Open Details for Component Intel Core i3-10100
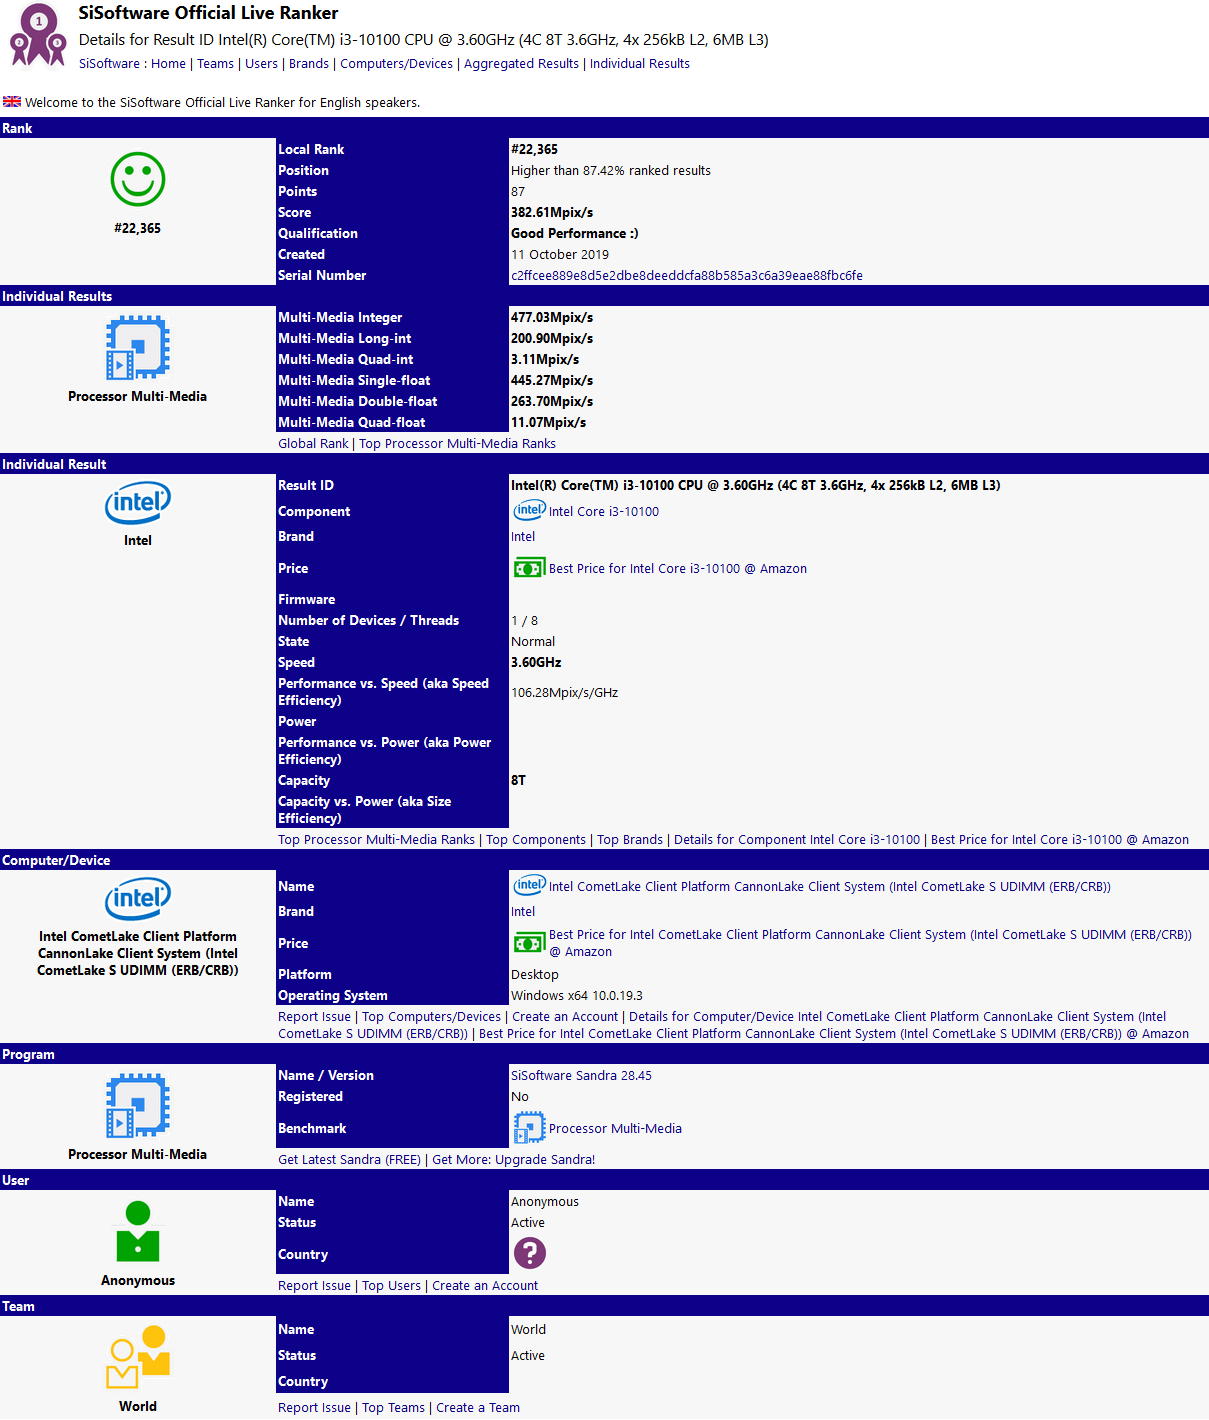 (797, 840)
